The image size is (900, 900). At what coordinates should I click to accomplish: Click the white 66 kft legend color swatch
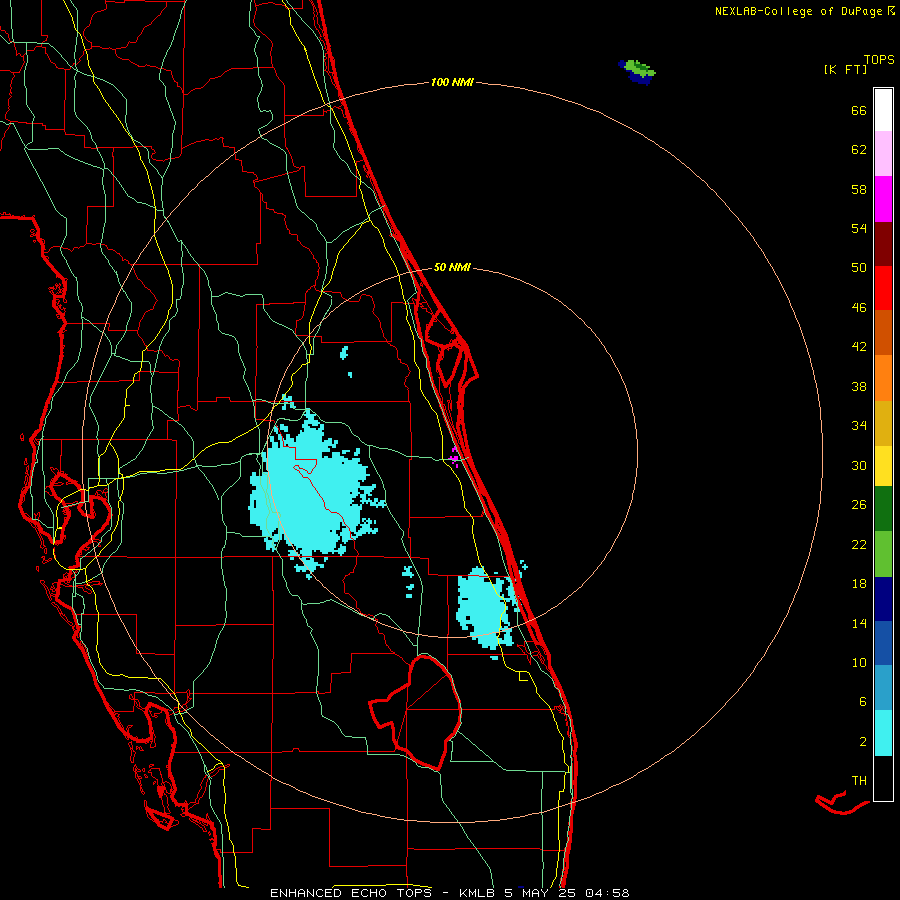click(x=883, y=110)
